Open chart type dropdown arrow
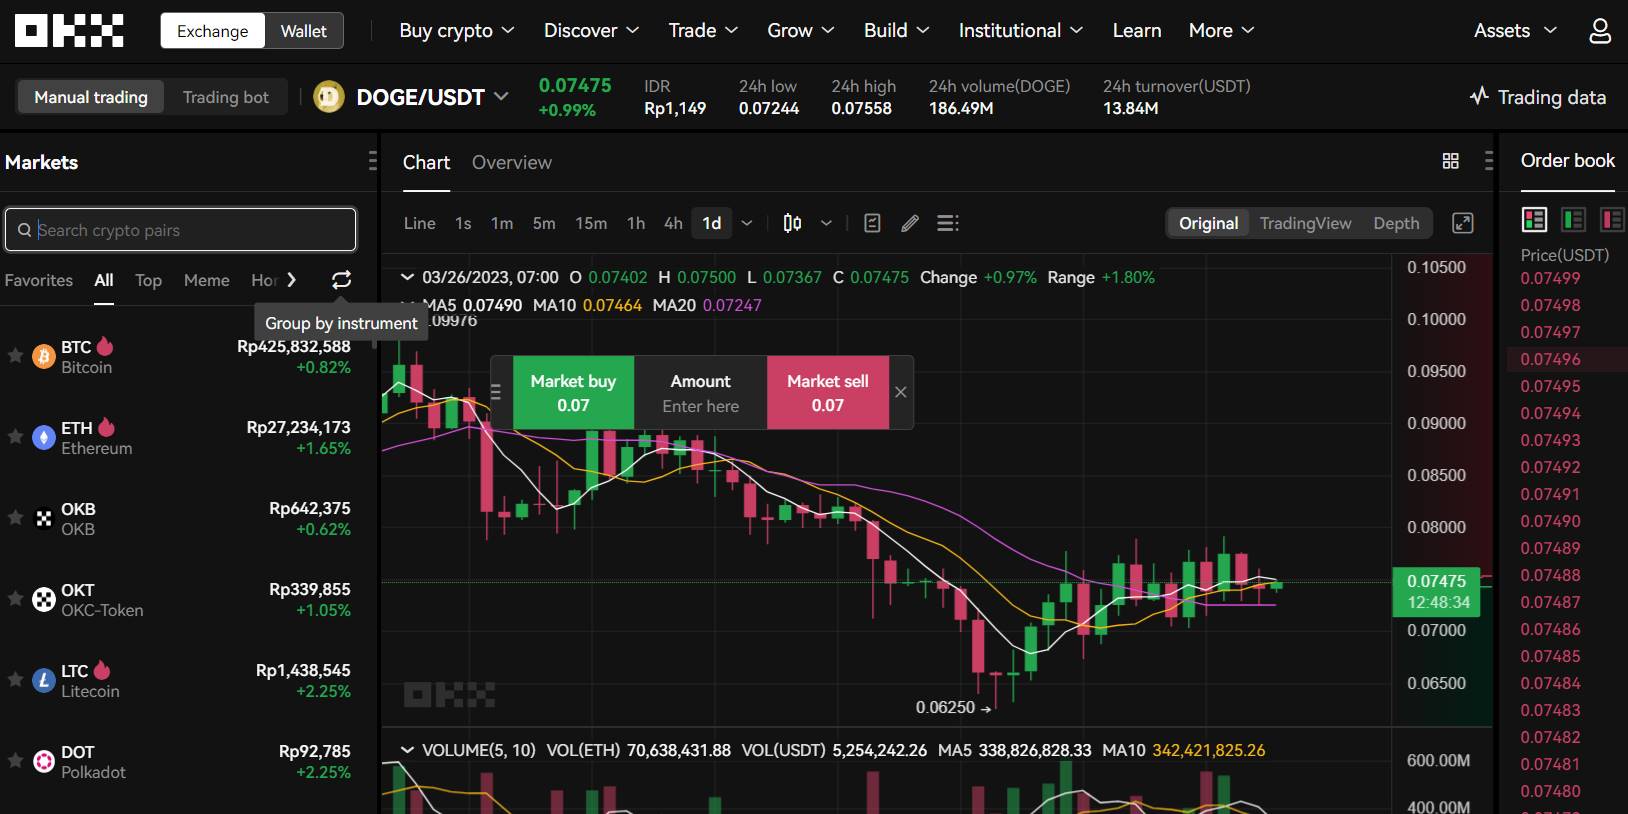 pyautogui.click(x=826, y=223)
